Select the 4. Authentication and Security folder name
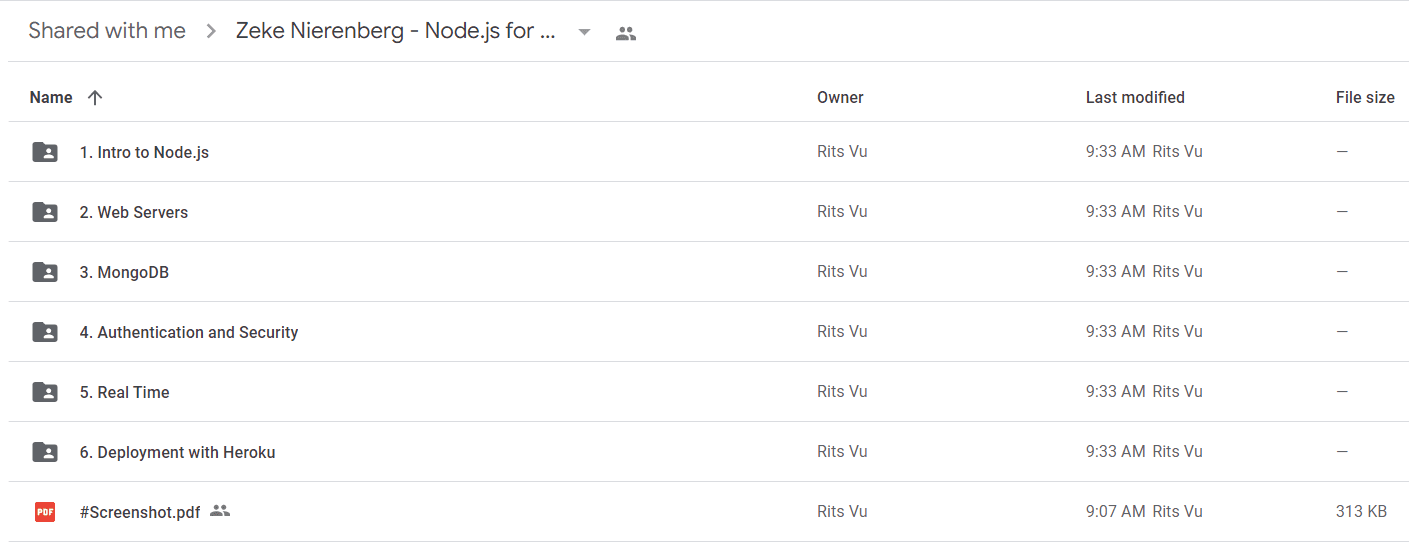1409x543 pixels. (x=189, y=332)
